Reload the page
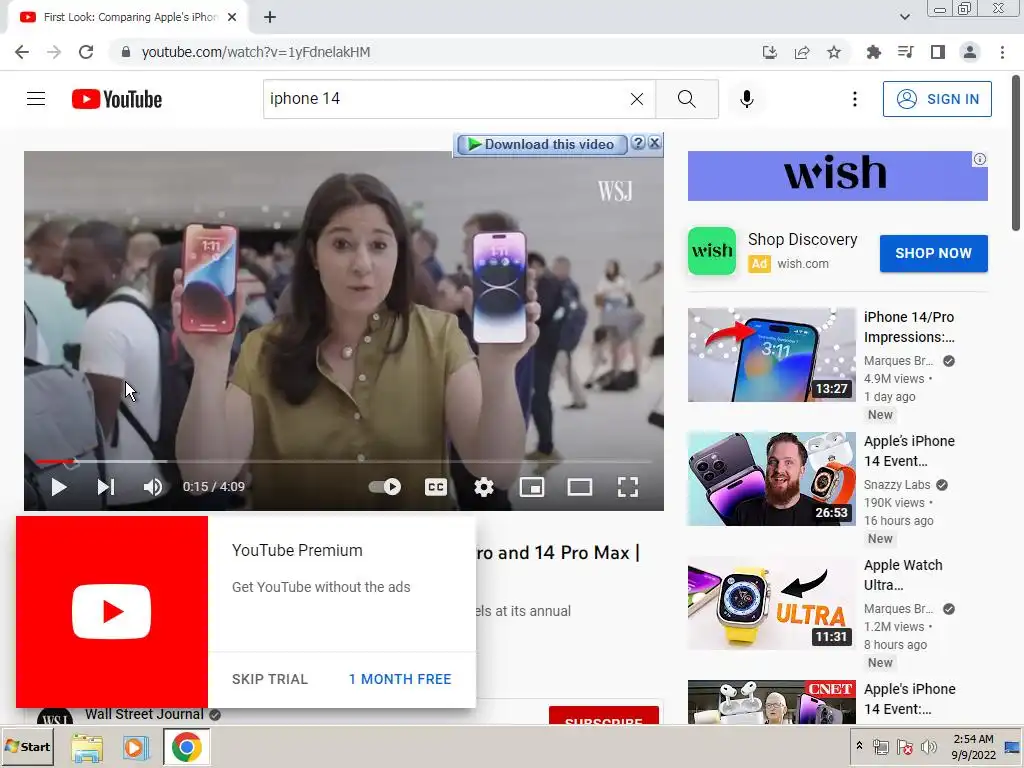1024x768 pixels. tap(86, 52)
